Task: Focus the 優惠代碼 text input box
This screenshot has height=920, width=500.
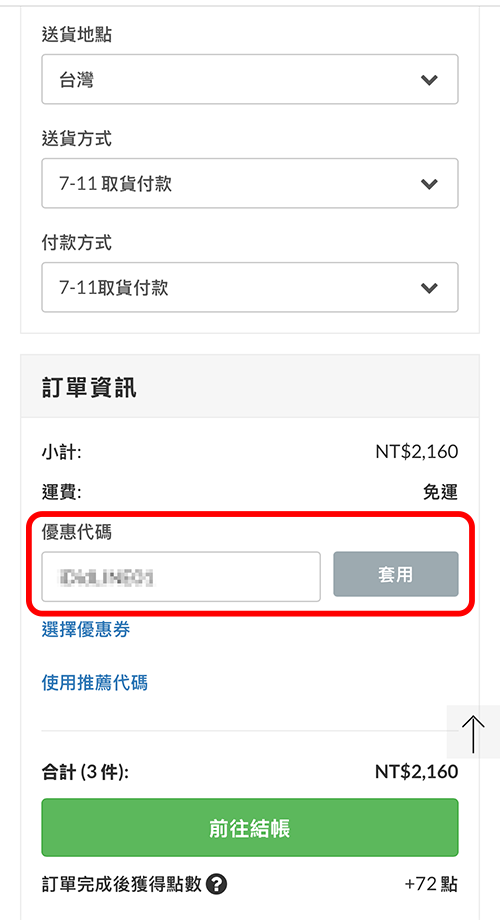Action: pos(181,576)
